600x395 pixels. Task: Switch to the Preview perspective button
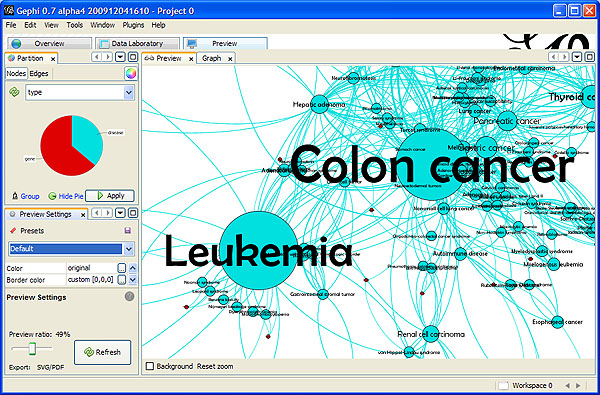pyautogui.click(x=225, y=44)
